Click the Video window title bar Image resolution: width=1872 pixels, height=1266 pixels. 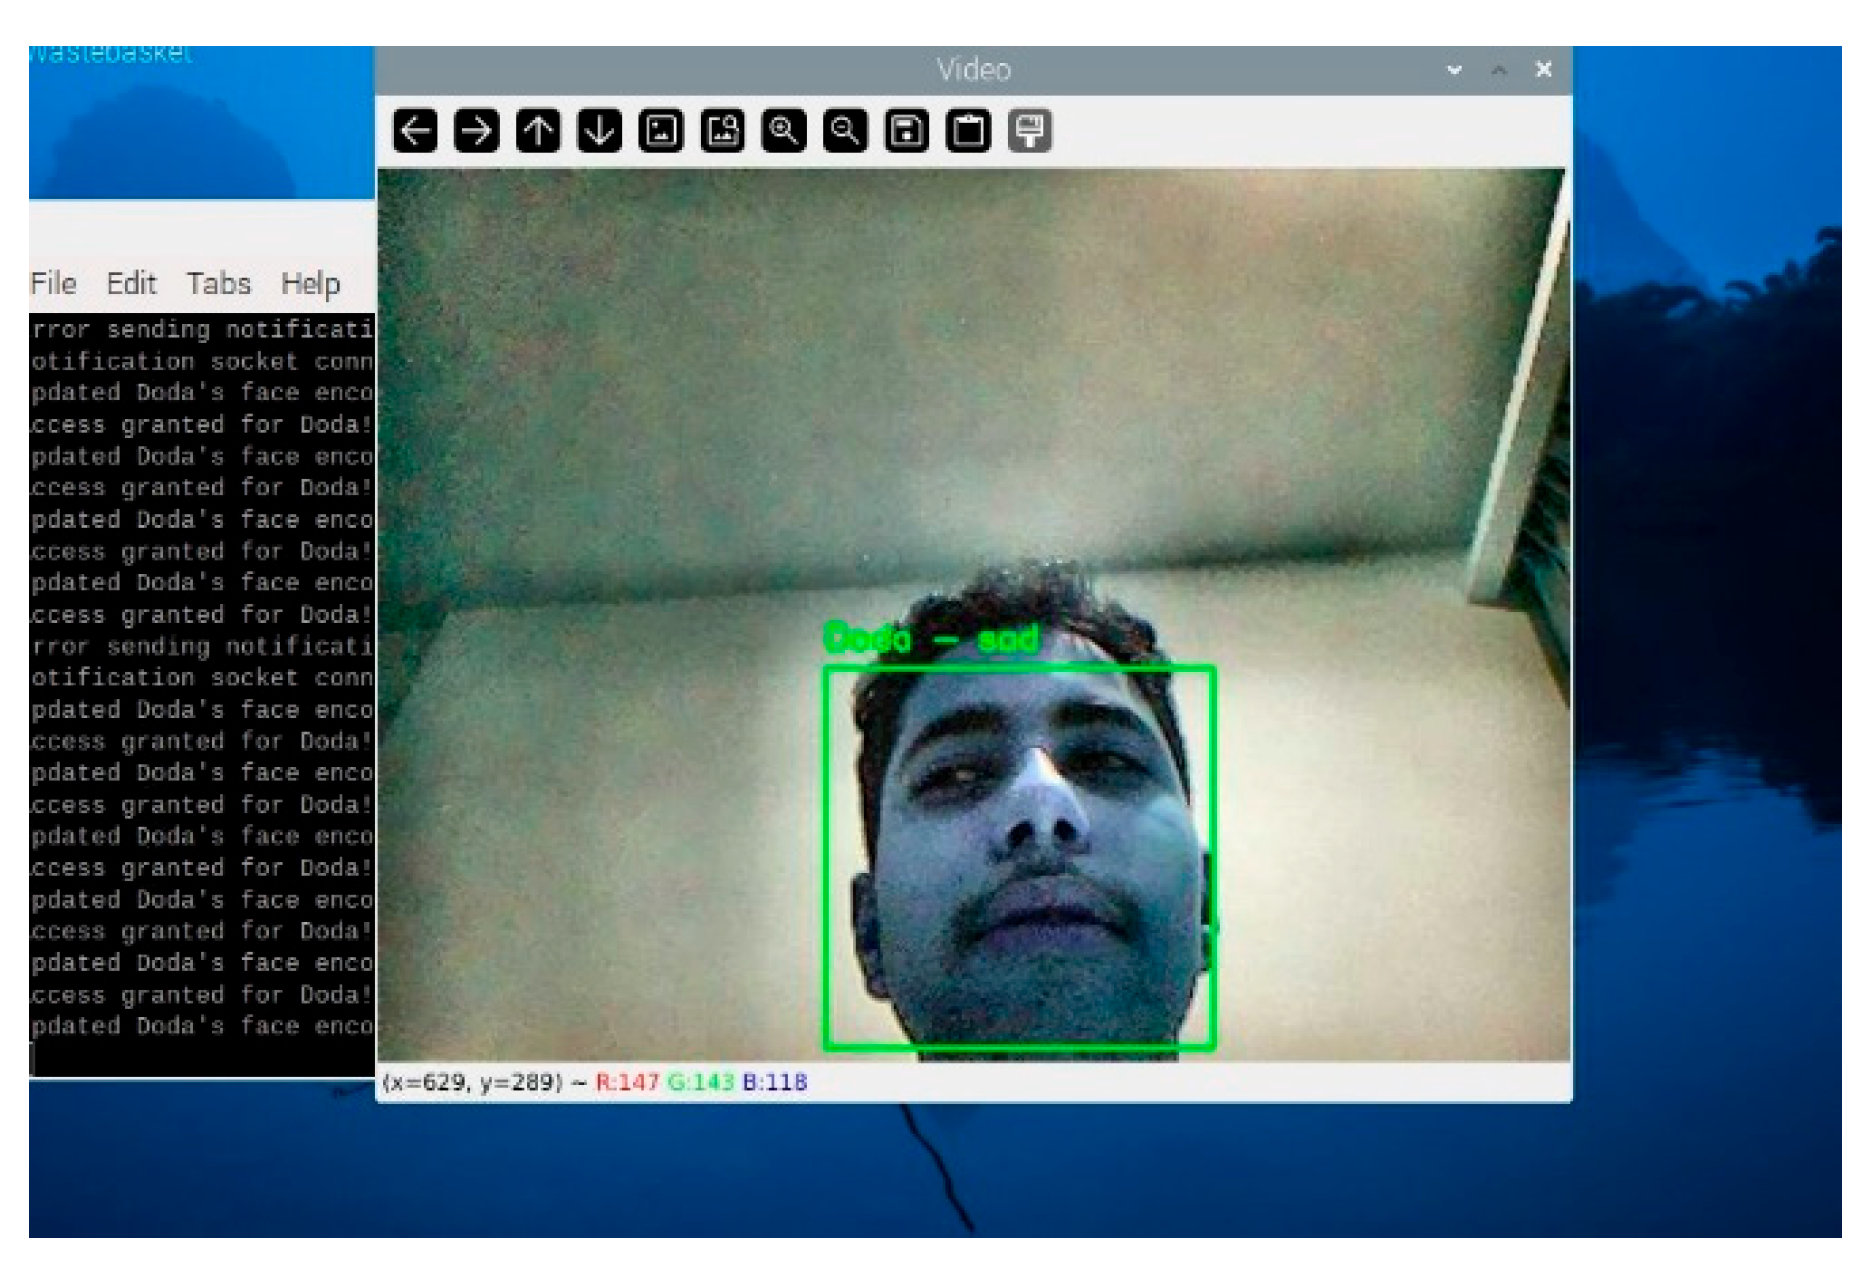tap(972, 70)
